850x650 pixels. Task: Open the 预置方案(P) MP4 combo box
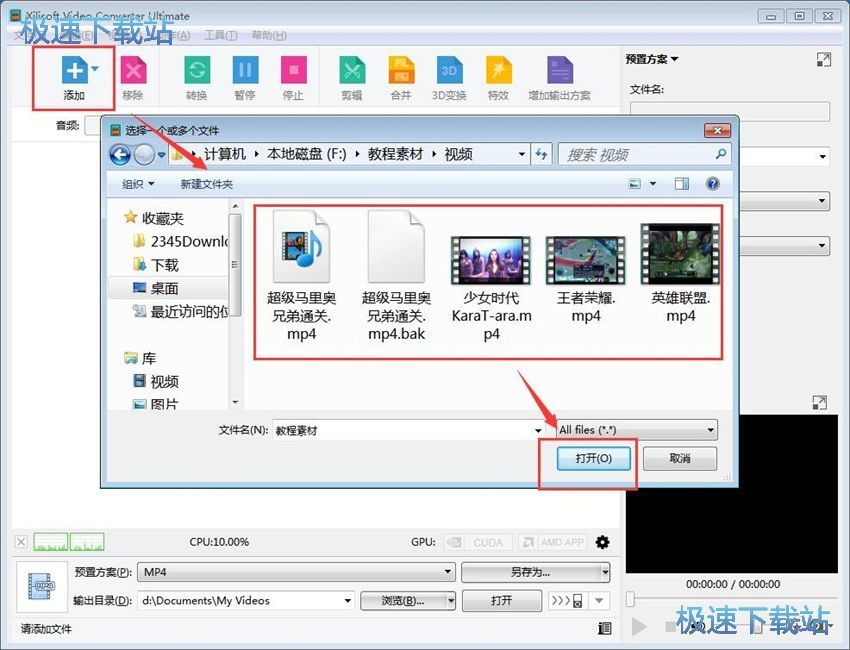296,572
